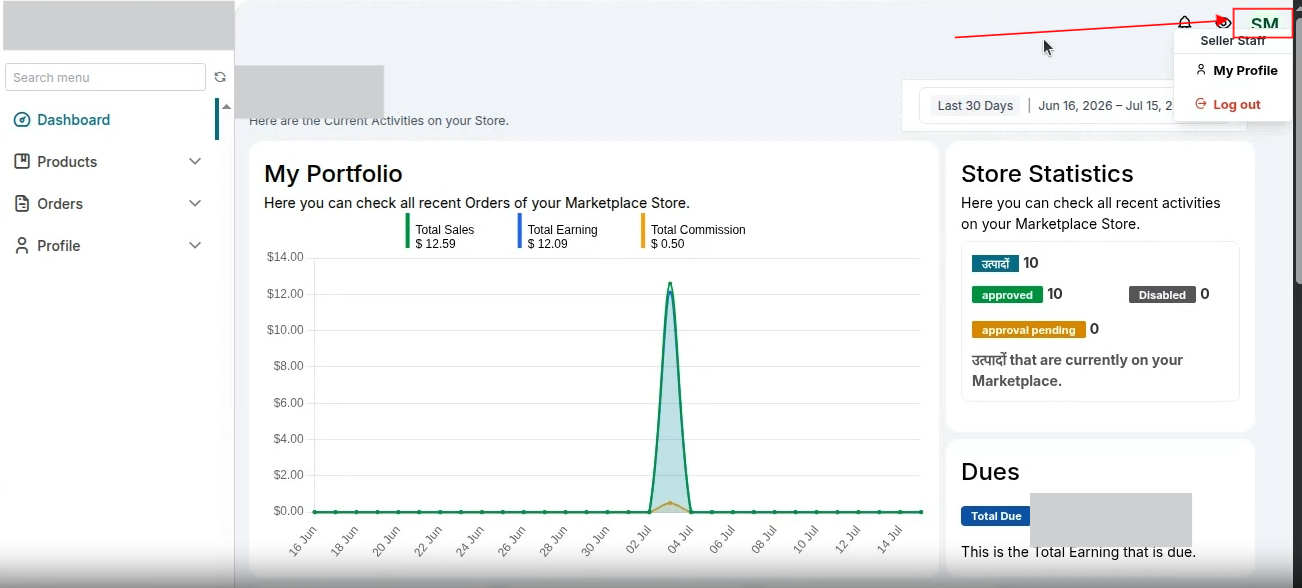Go to Dashboard in the sidebar
The height and width of the screenshot is (588, 1302).
click(x=73, y=120)
